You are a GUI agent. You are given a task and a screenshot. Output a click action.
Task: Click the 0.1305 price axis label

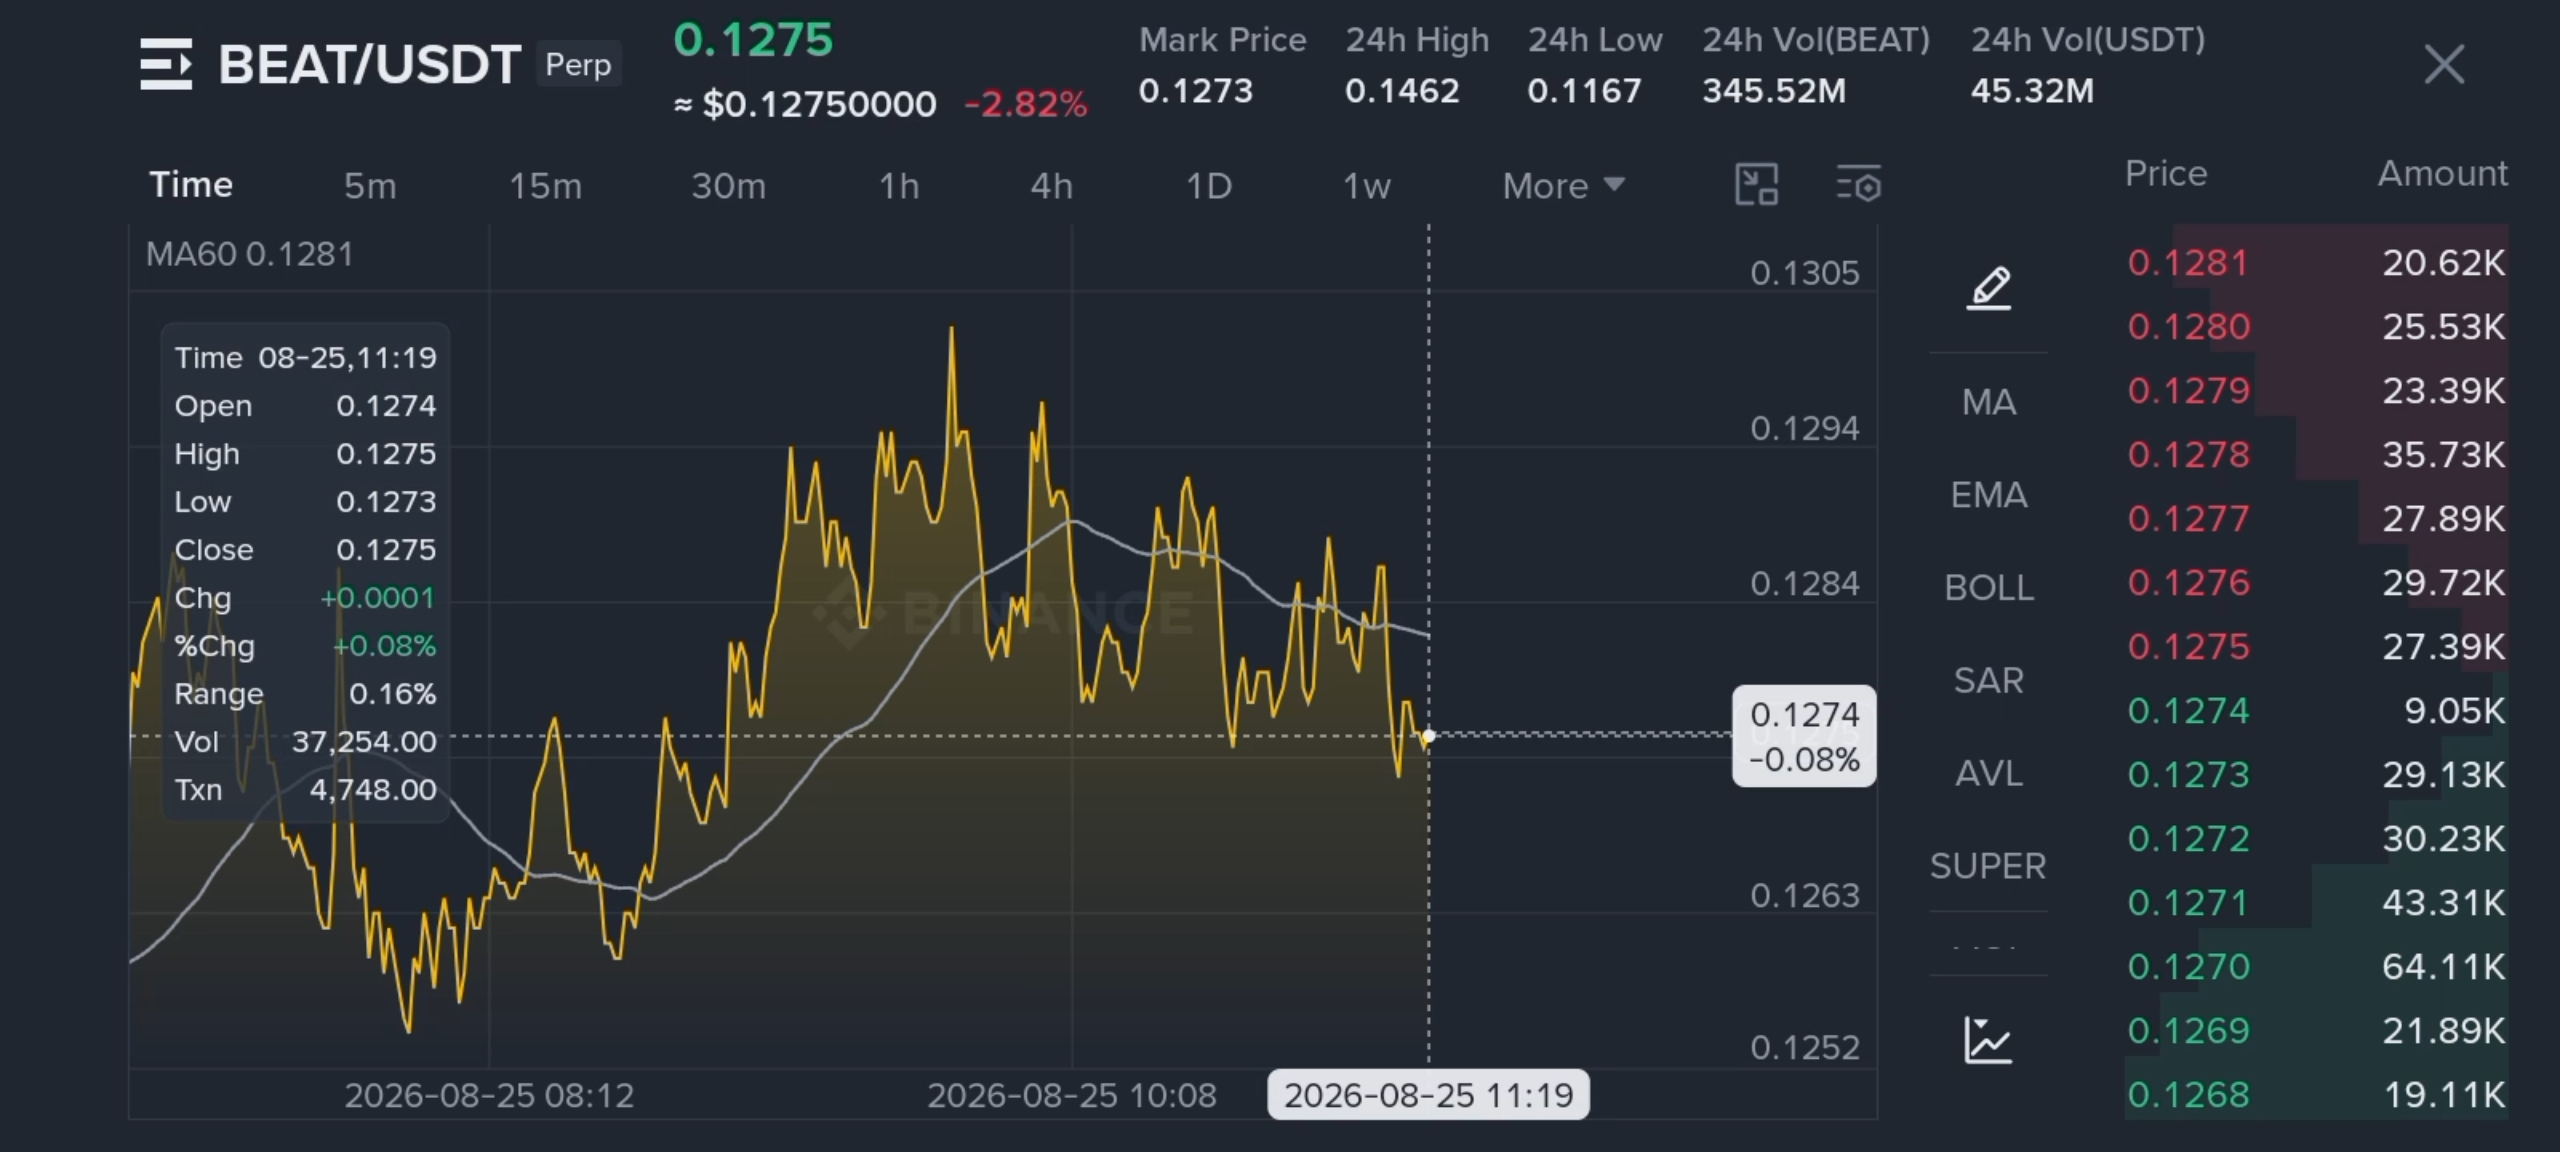click(1804, 273)
